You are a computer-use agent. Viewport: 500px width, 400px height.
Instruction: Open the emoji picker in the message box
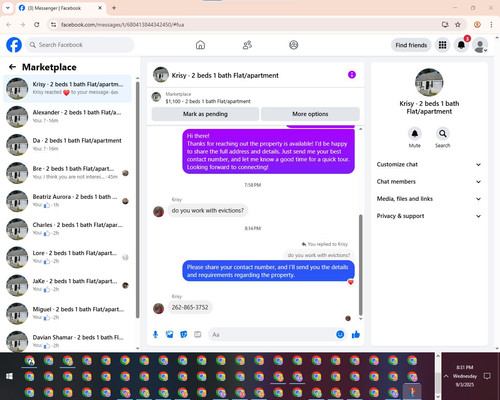[340, 334]
